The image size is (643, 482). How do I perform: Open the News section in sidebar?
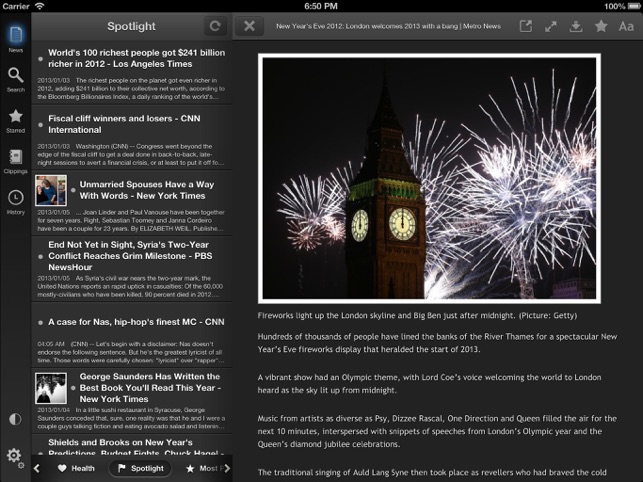click(x=16, y=39)
